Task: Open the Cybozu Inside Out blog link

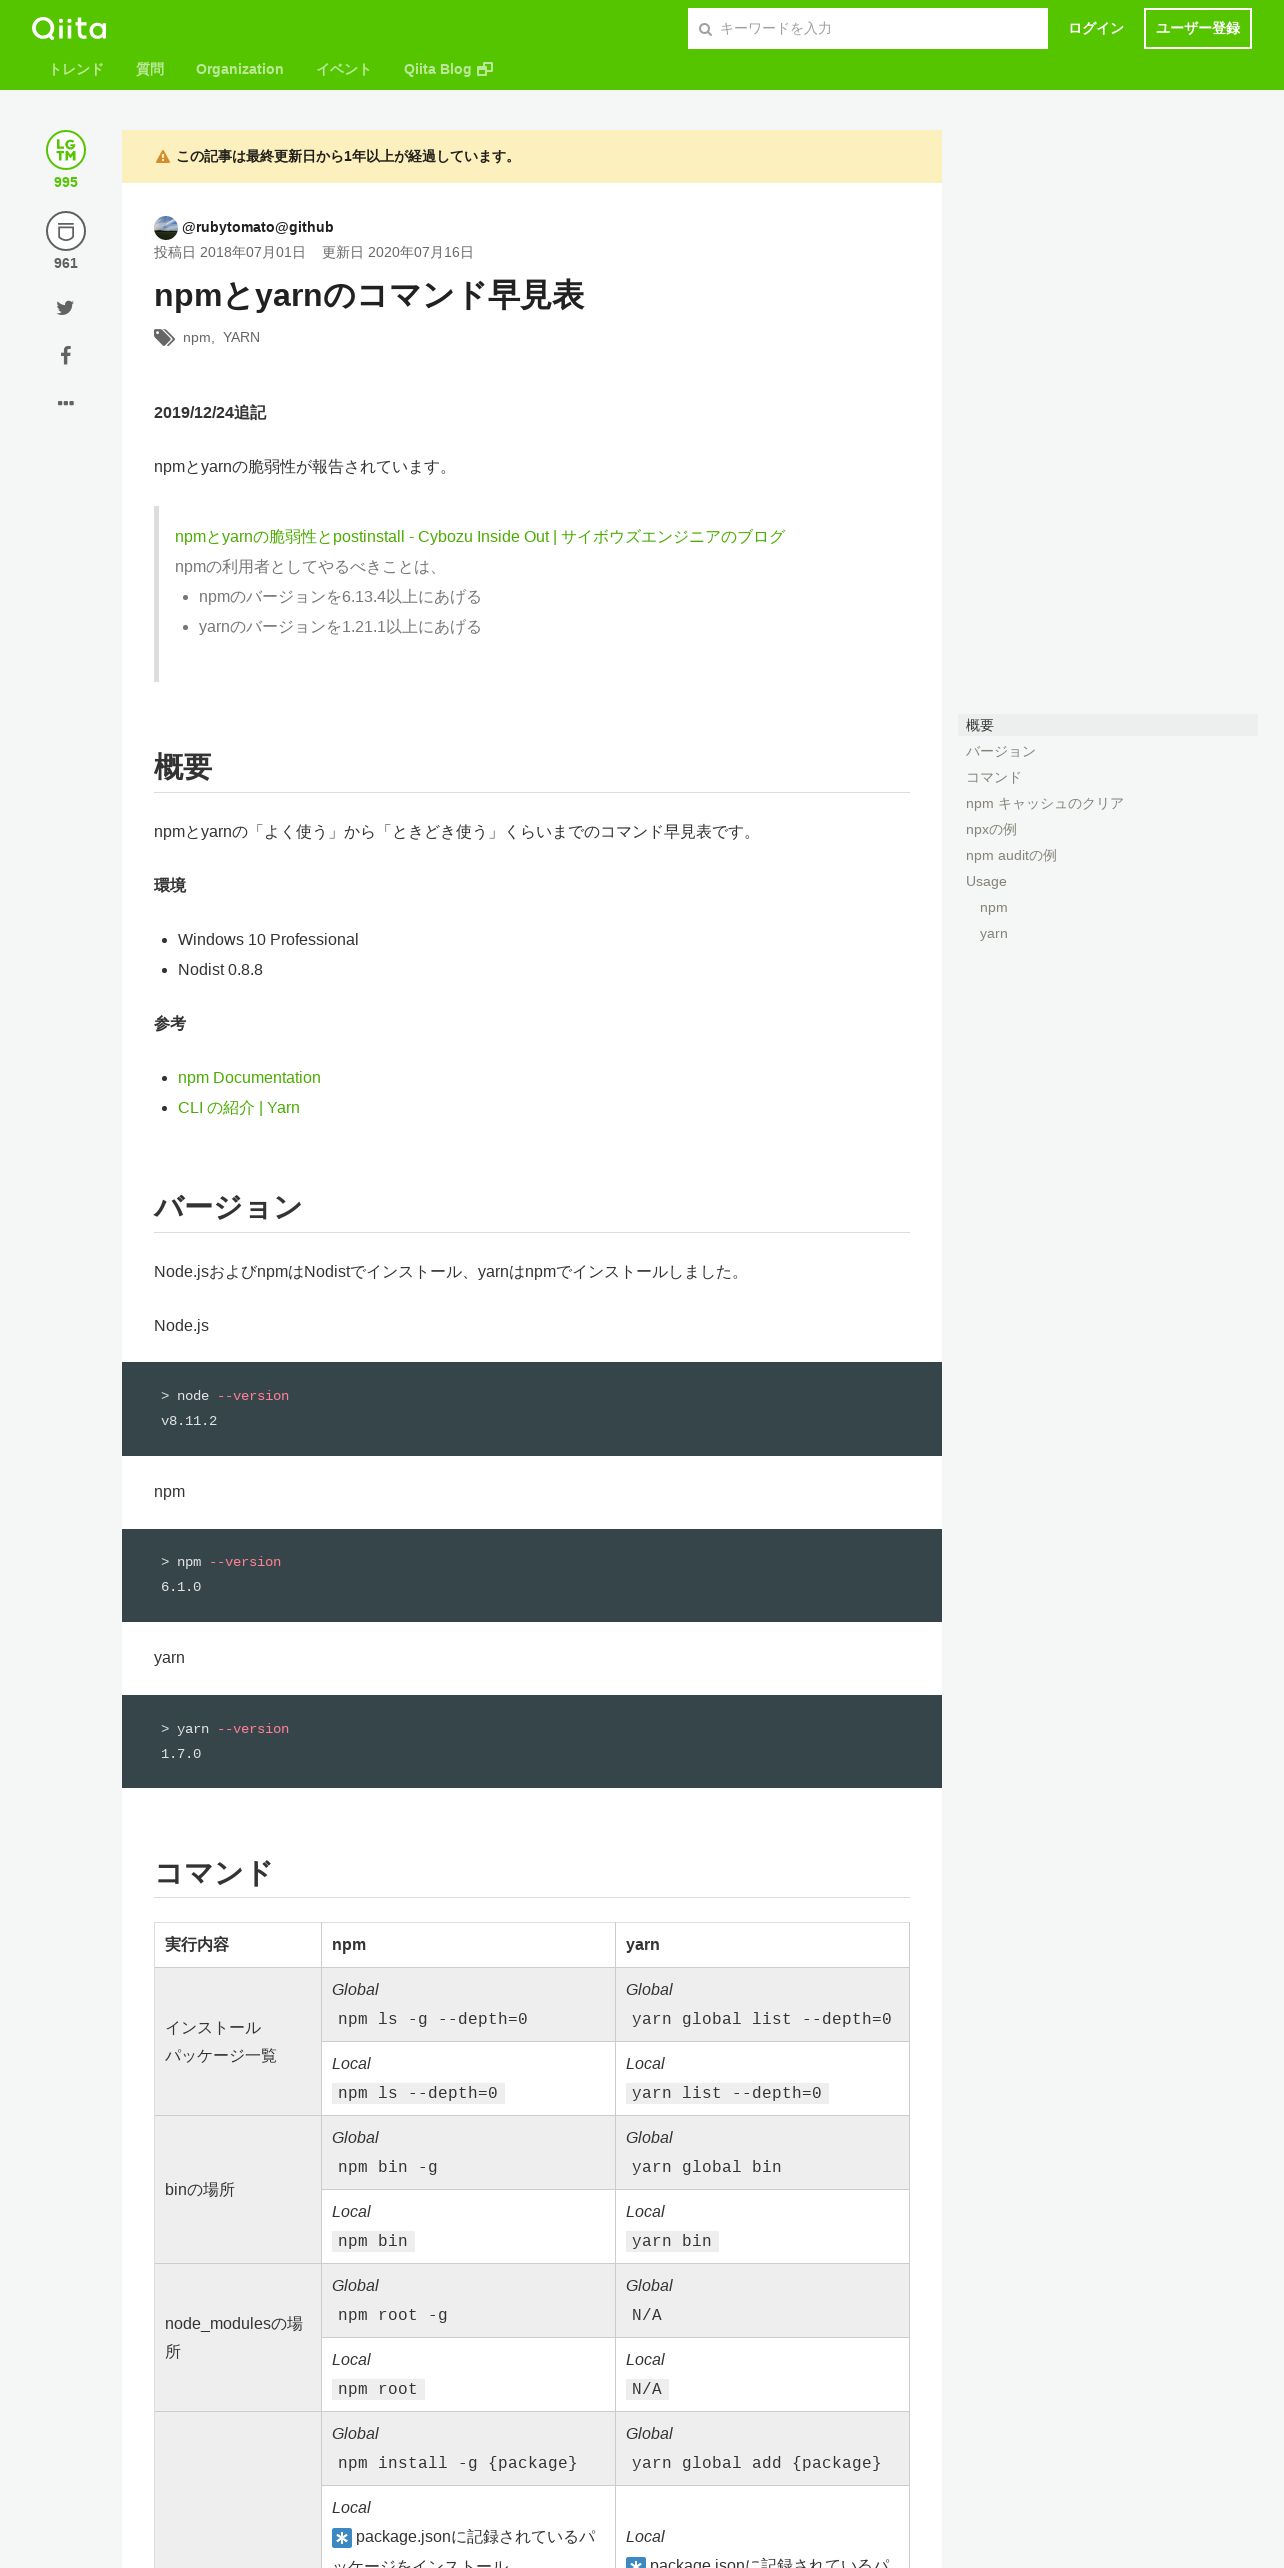Action: click(480, 537)
